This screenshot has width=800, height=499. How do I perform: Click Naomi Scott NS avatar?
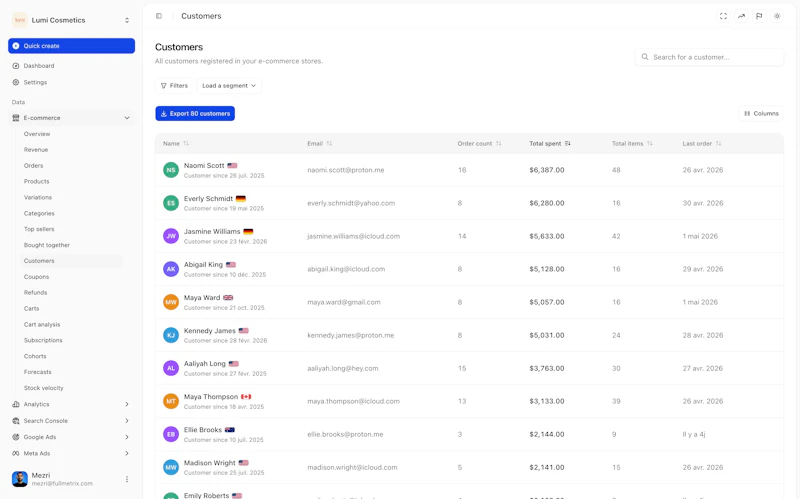point(171,170)
